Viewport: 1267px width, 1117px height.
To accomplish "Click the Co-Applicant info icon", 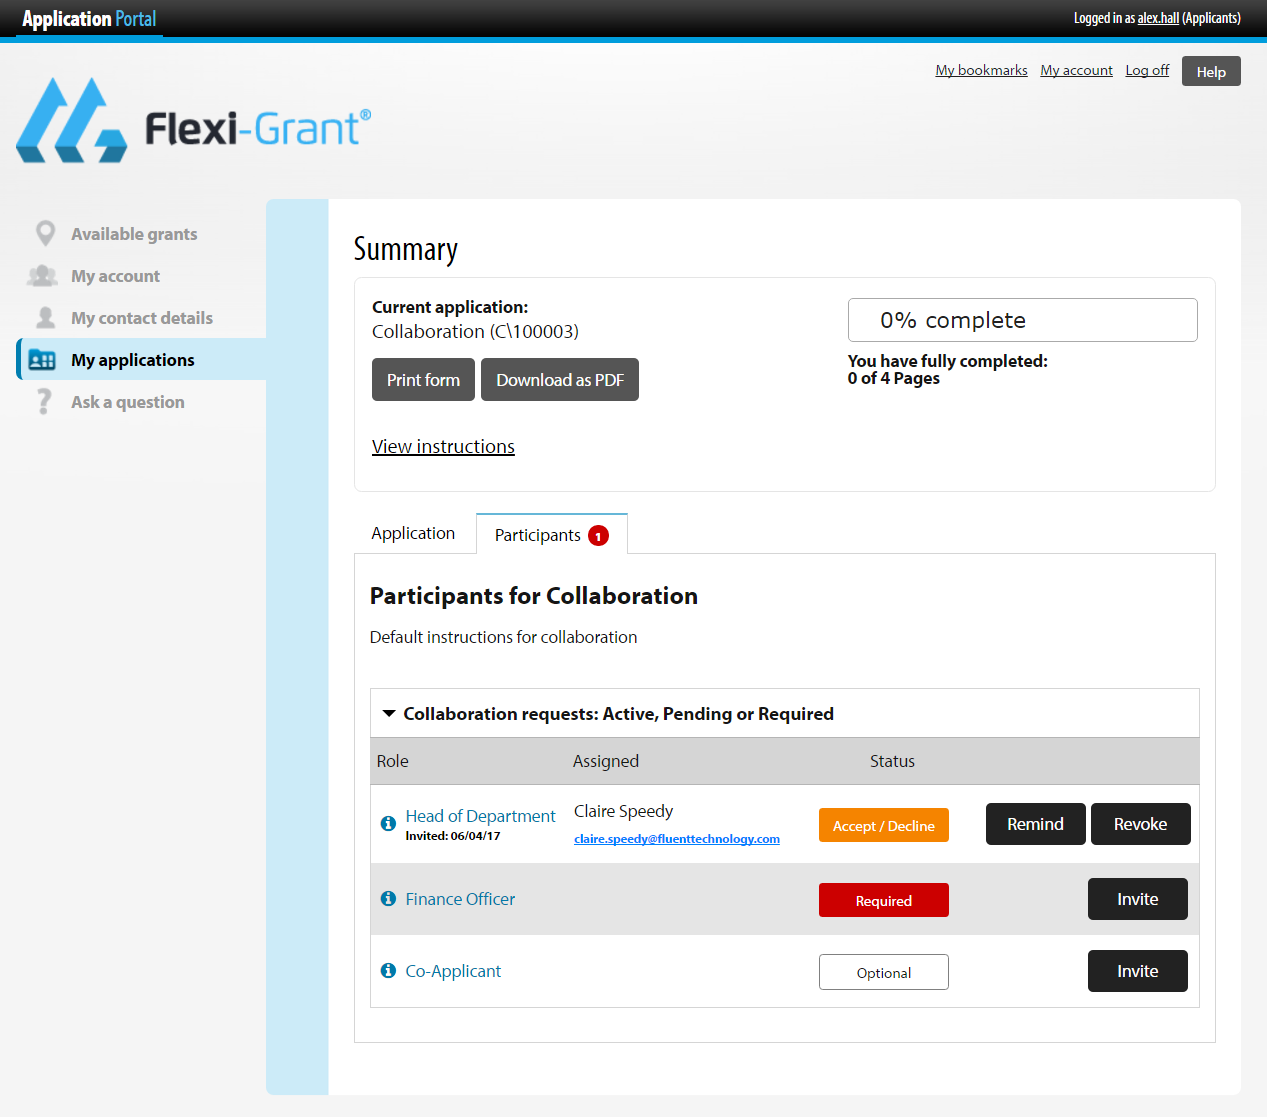I will pyautogui.click(x=388, y=970).
